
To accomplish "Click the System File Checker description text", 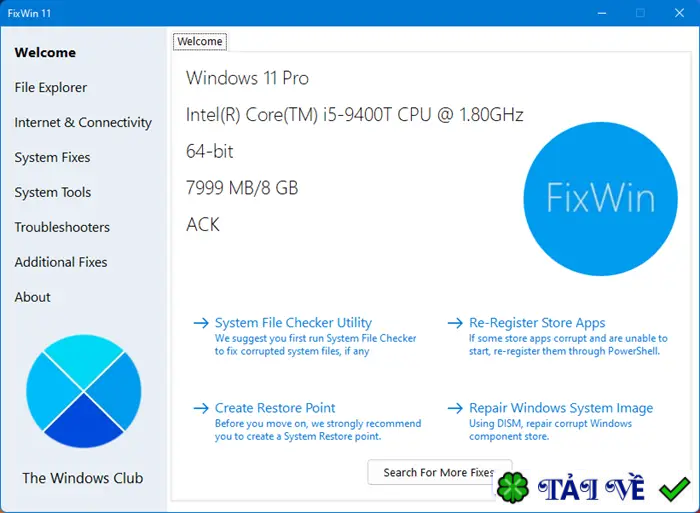I will click(315, 345).
